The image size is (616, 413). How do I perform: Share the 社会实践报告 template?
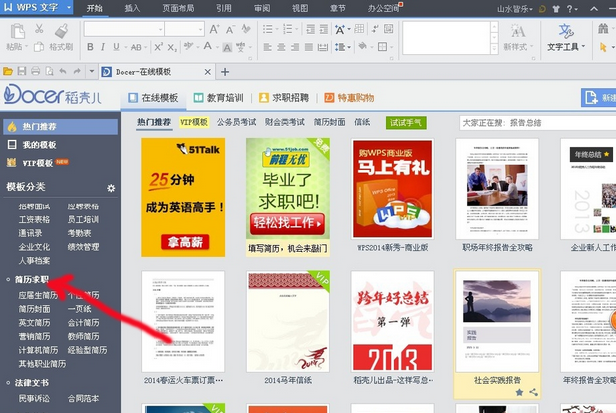533,392
